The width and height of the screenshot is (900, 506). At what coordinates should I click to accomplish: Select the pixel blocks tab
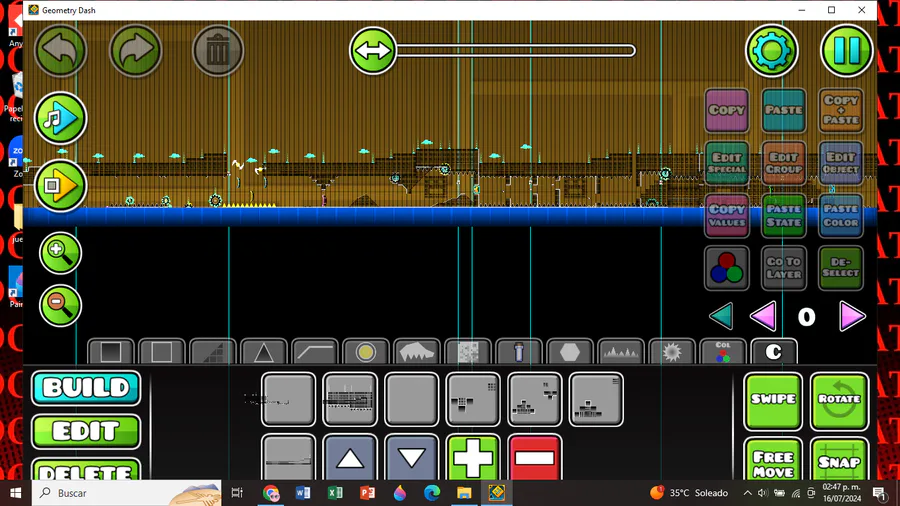pos(468,351)
